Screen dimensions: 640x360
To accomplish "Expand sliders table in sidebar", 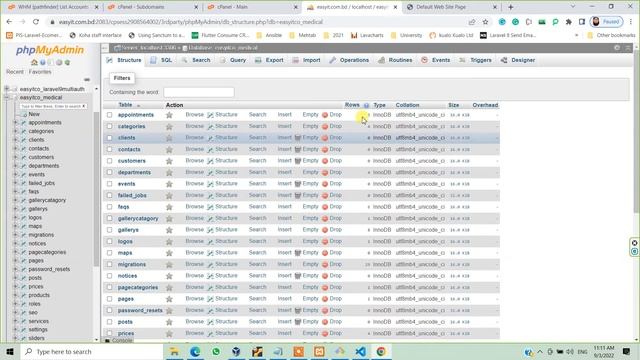I will 16,338.
